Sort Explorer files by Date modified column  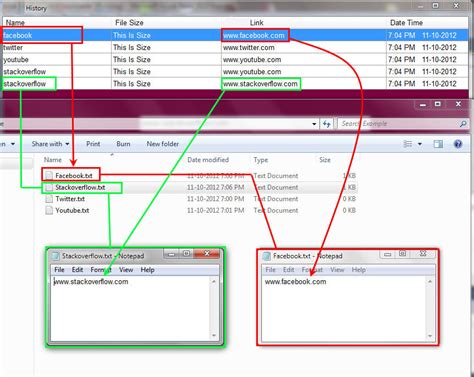coord(208,160)
